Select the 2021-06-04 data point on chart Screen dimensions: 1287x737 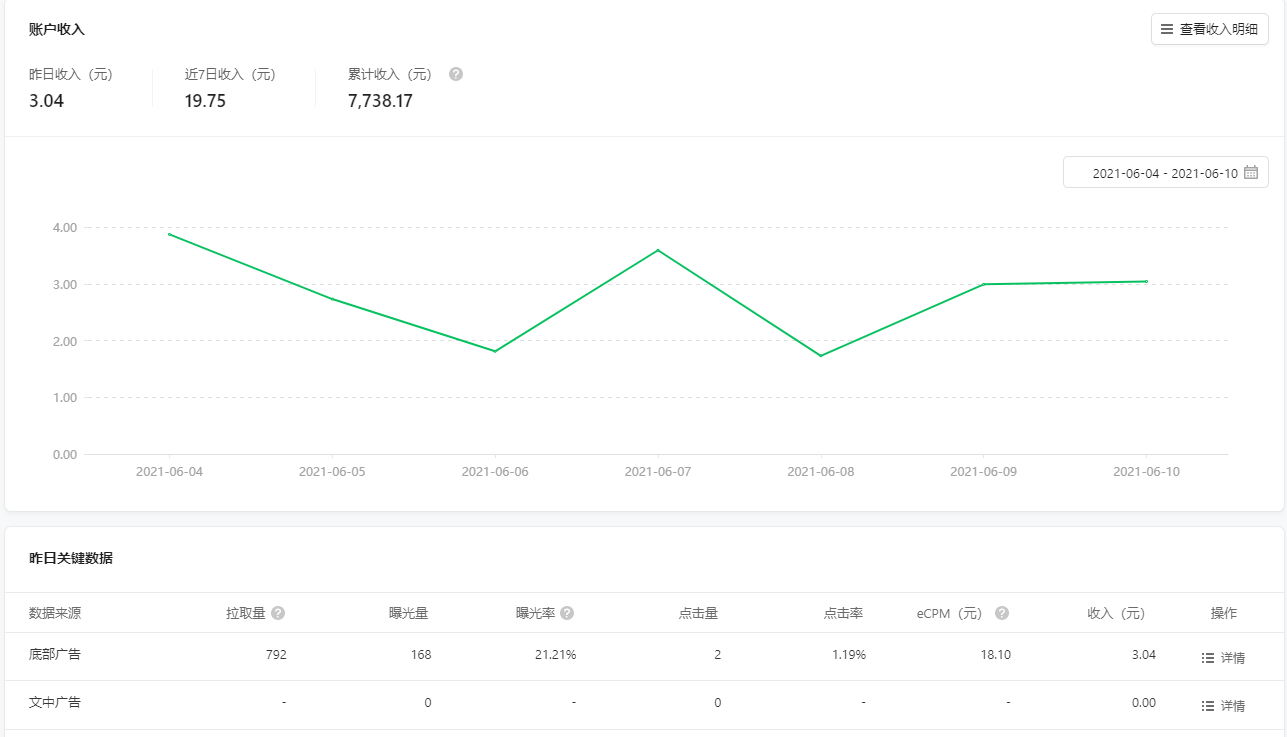(169, 234)
